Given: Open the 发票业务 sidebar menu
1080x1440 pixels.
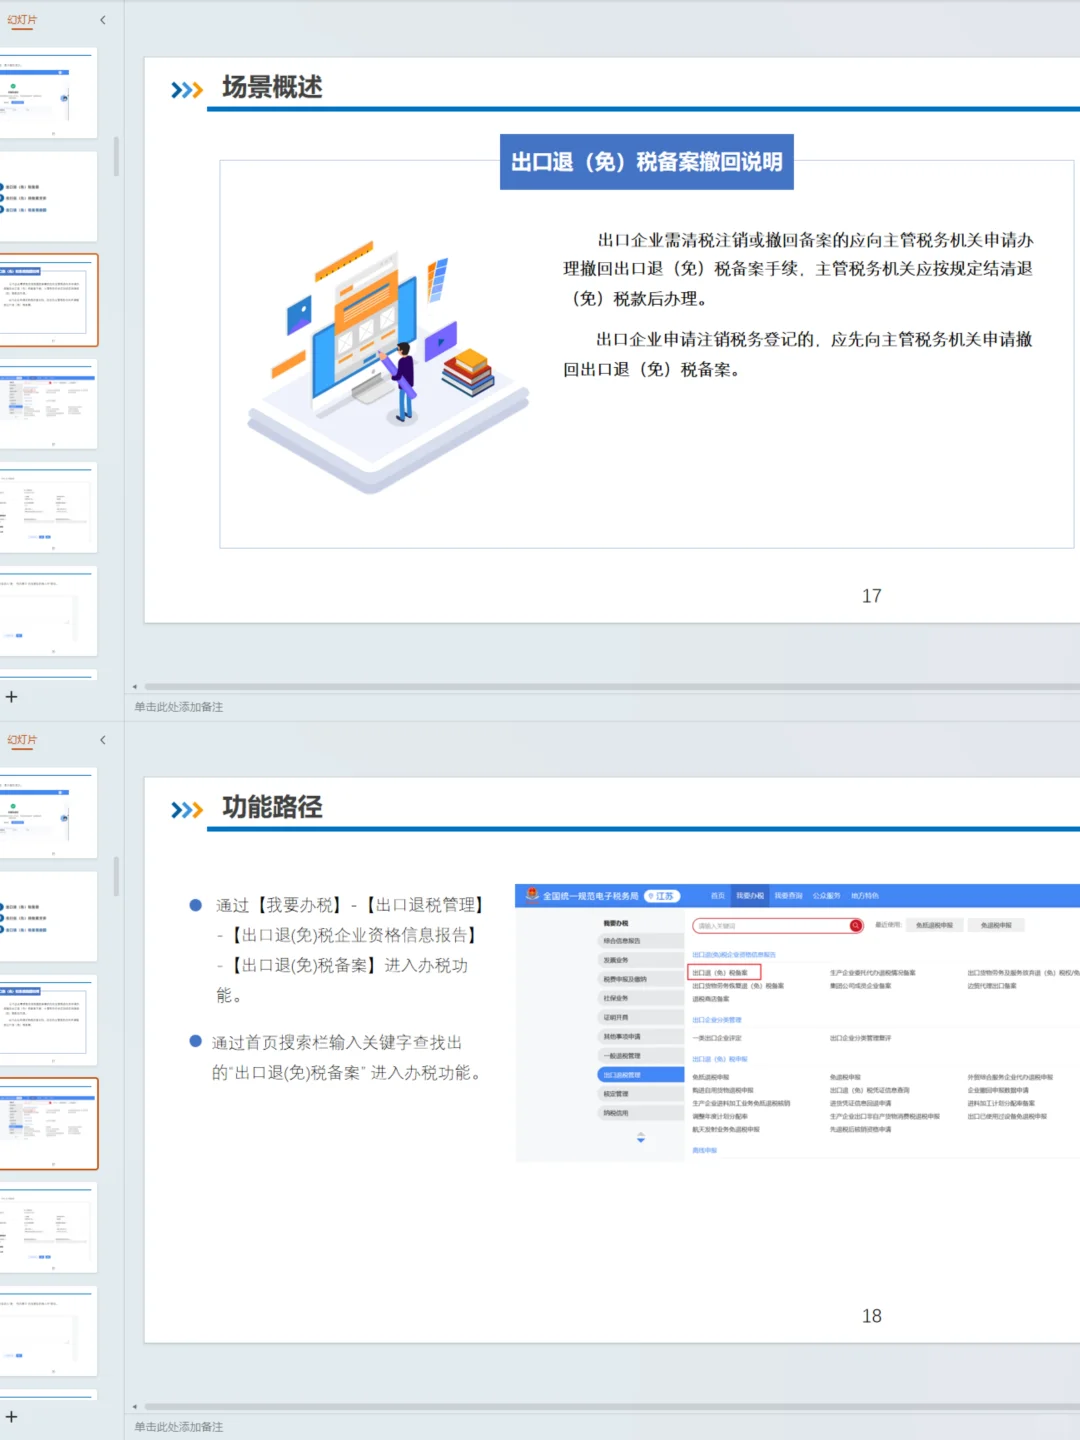Looking at the screenshot, I should (640, 960).
